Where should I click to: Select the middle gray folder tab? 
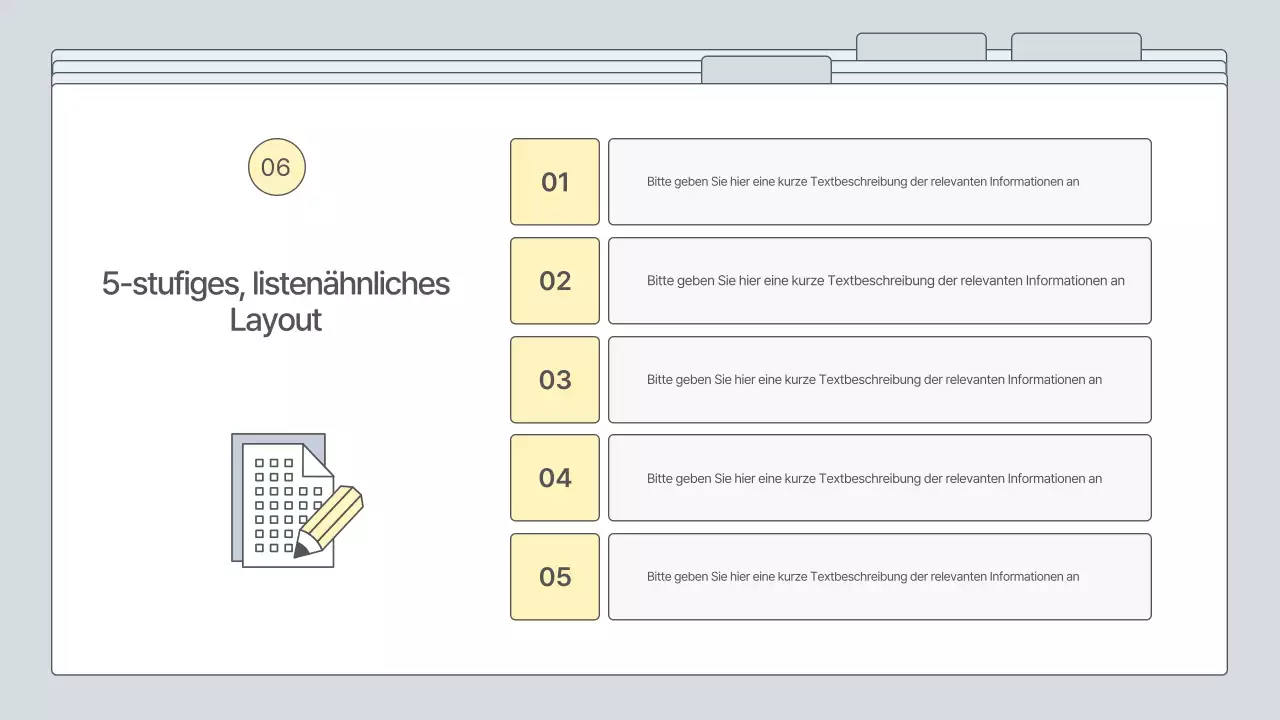click(921, 46)
